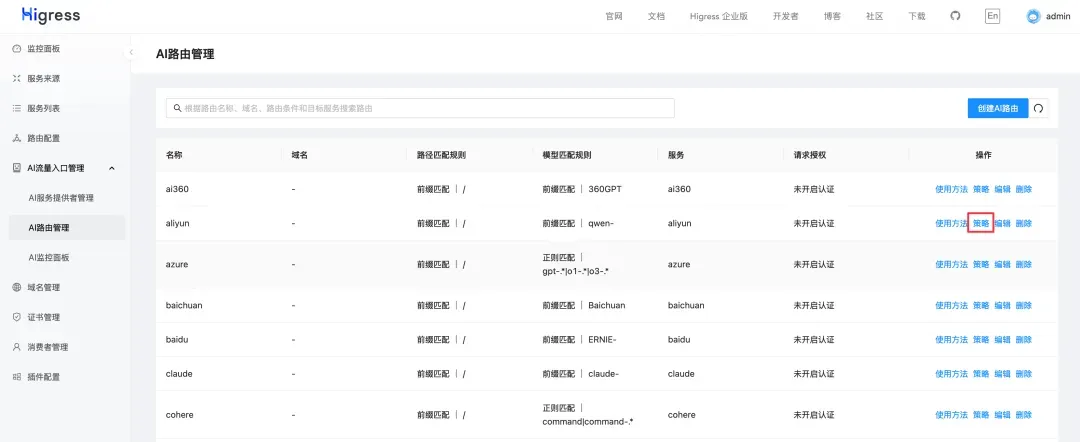The image size is (1080, 442).
Task: Open Higress 企业版 link
Action: tap(718, 17)
